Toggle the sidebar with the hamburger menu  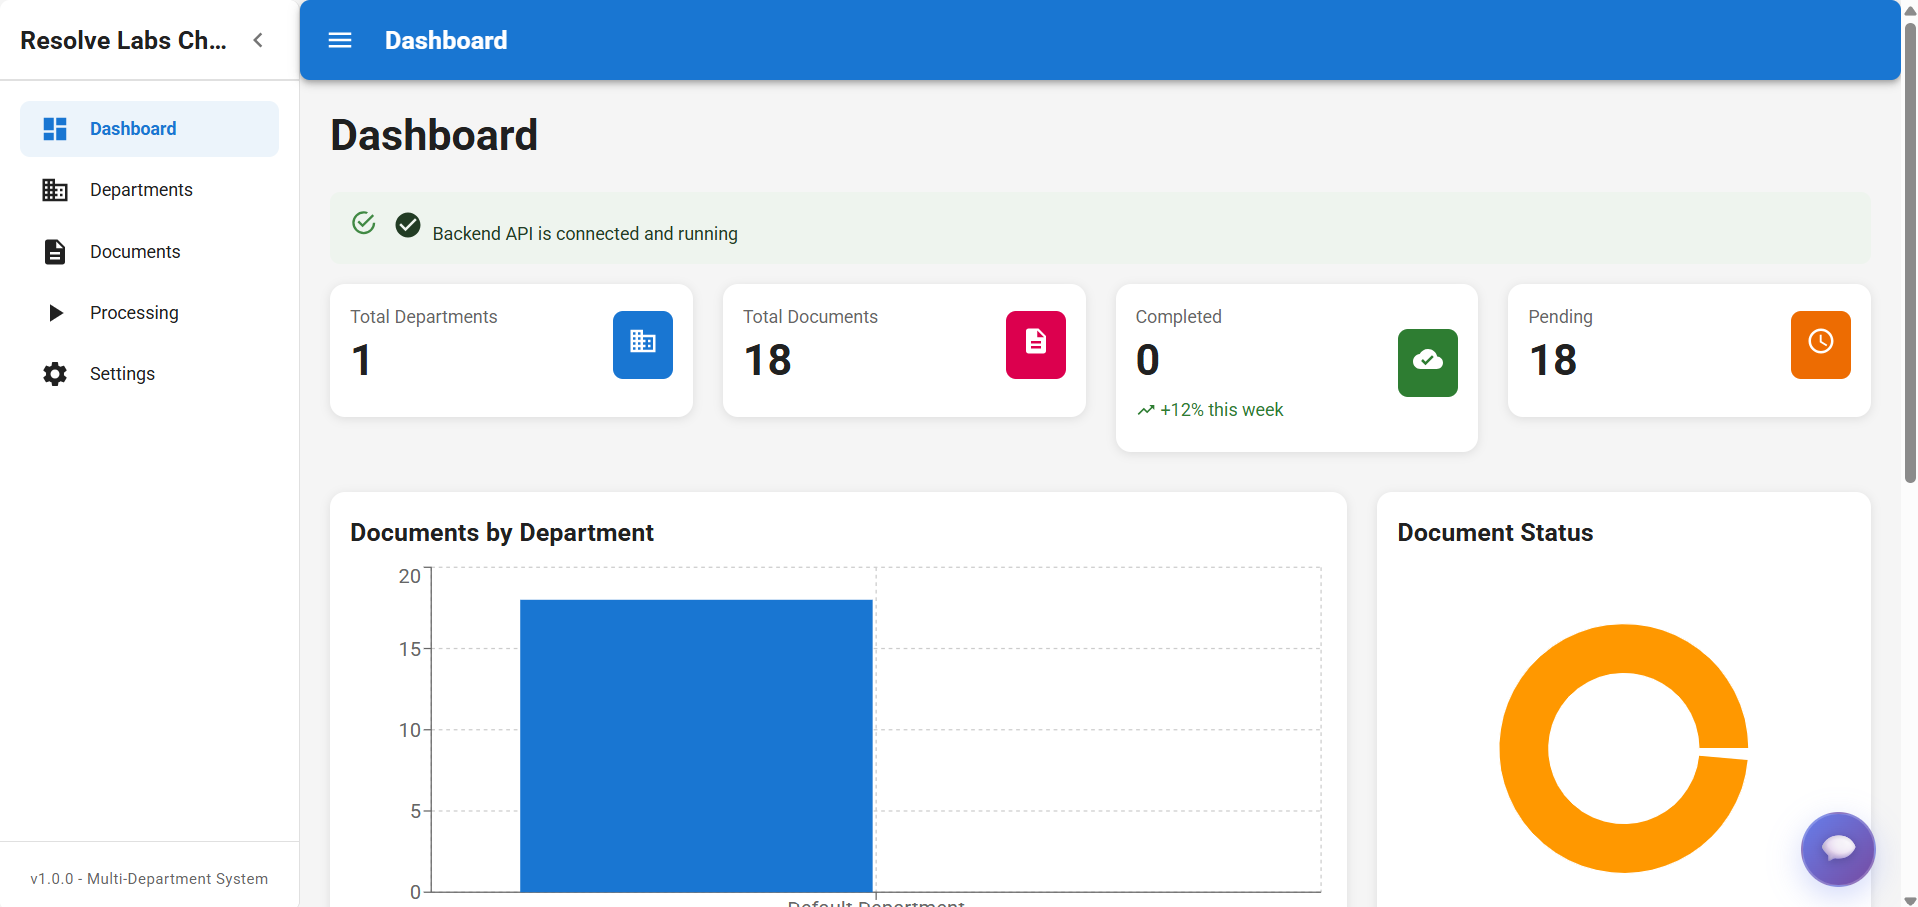tap(340, 40)
